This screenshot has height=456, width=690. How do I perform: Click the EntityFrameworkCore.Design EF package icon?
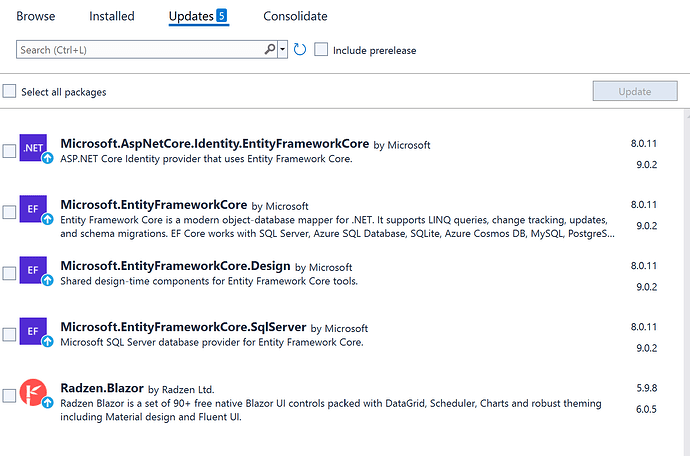pyautogui.click(x=33, y=270)
